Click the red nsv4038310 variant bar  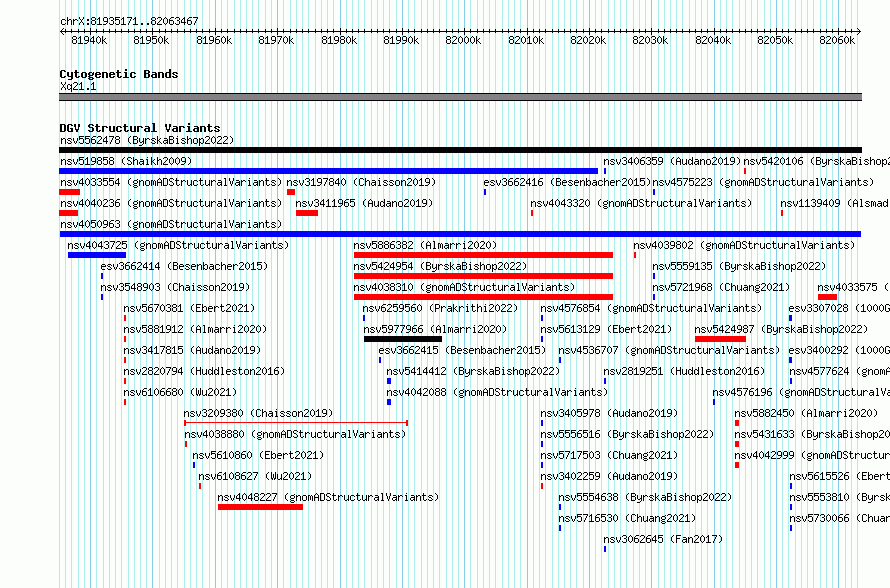click(484, 297)
